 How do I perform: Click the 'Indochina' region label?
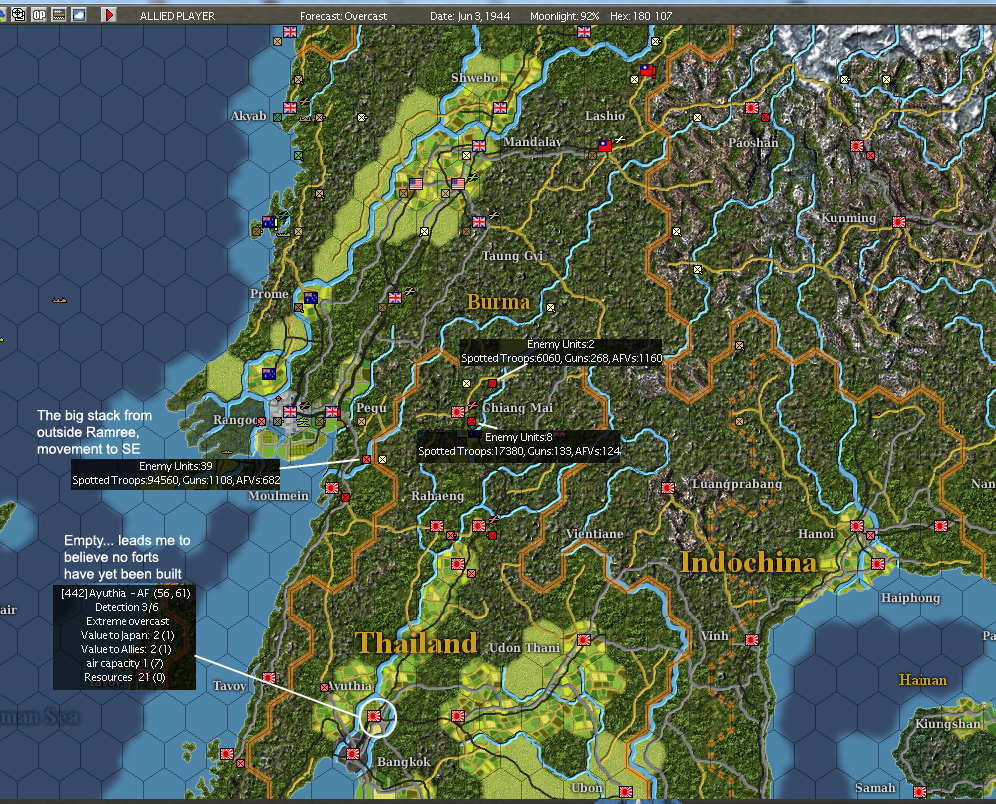[x=748, y=563]
